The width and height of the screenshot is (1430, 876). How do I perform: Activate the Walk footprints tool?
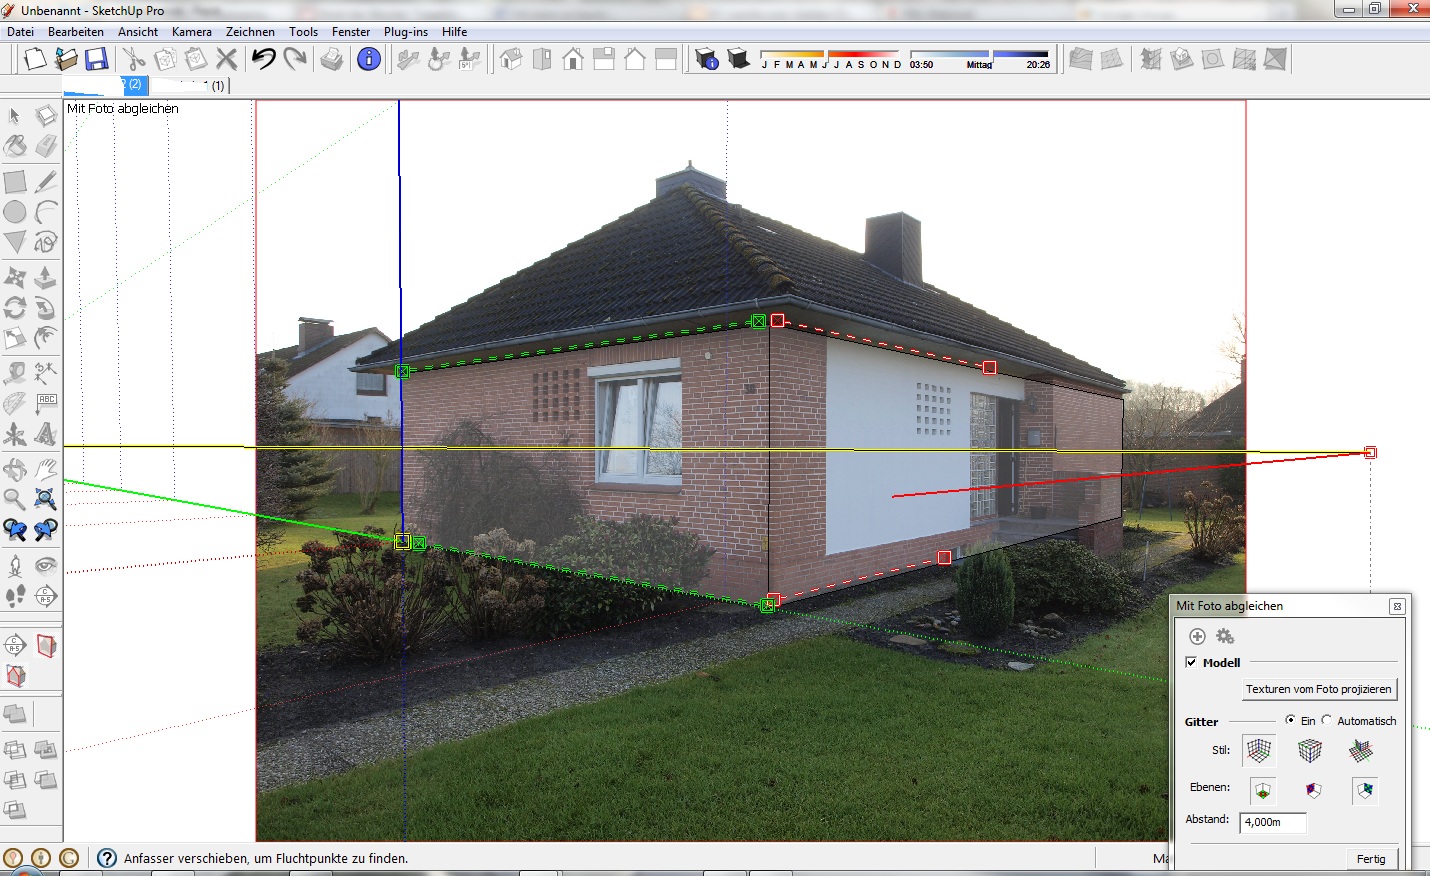[15, 596]
